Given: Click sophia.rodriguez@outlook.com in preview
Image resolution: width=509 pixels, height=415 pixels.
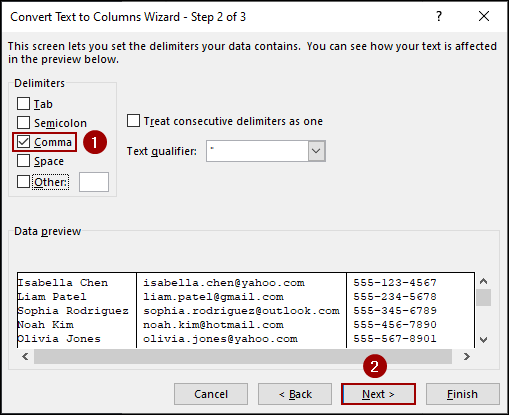Looking at the screenshot, I should (241, 311).
